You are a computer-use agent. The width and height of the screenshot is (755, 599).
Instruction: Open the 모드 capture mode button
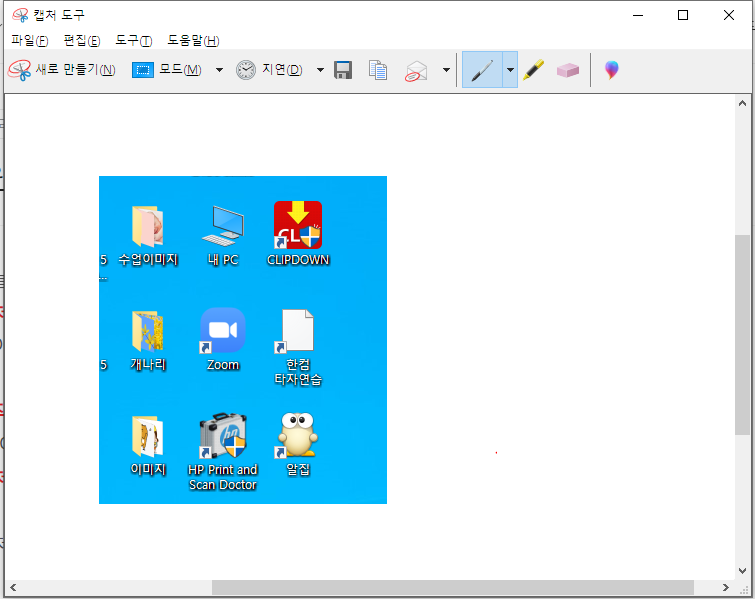tap(167, 70)
